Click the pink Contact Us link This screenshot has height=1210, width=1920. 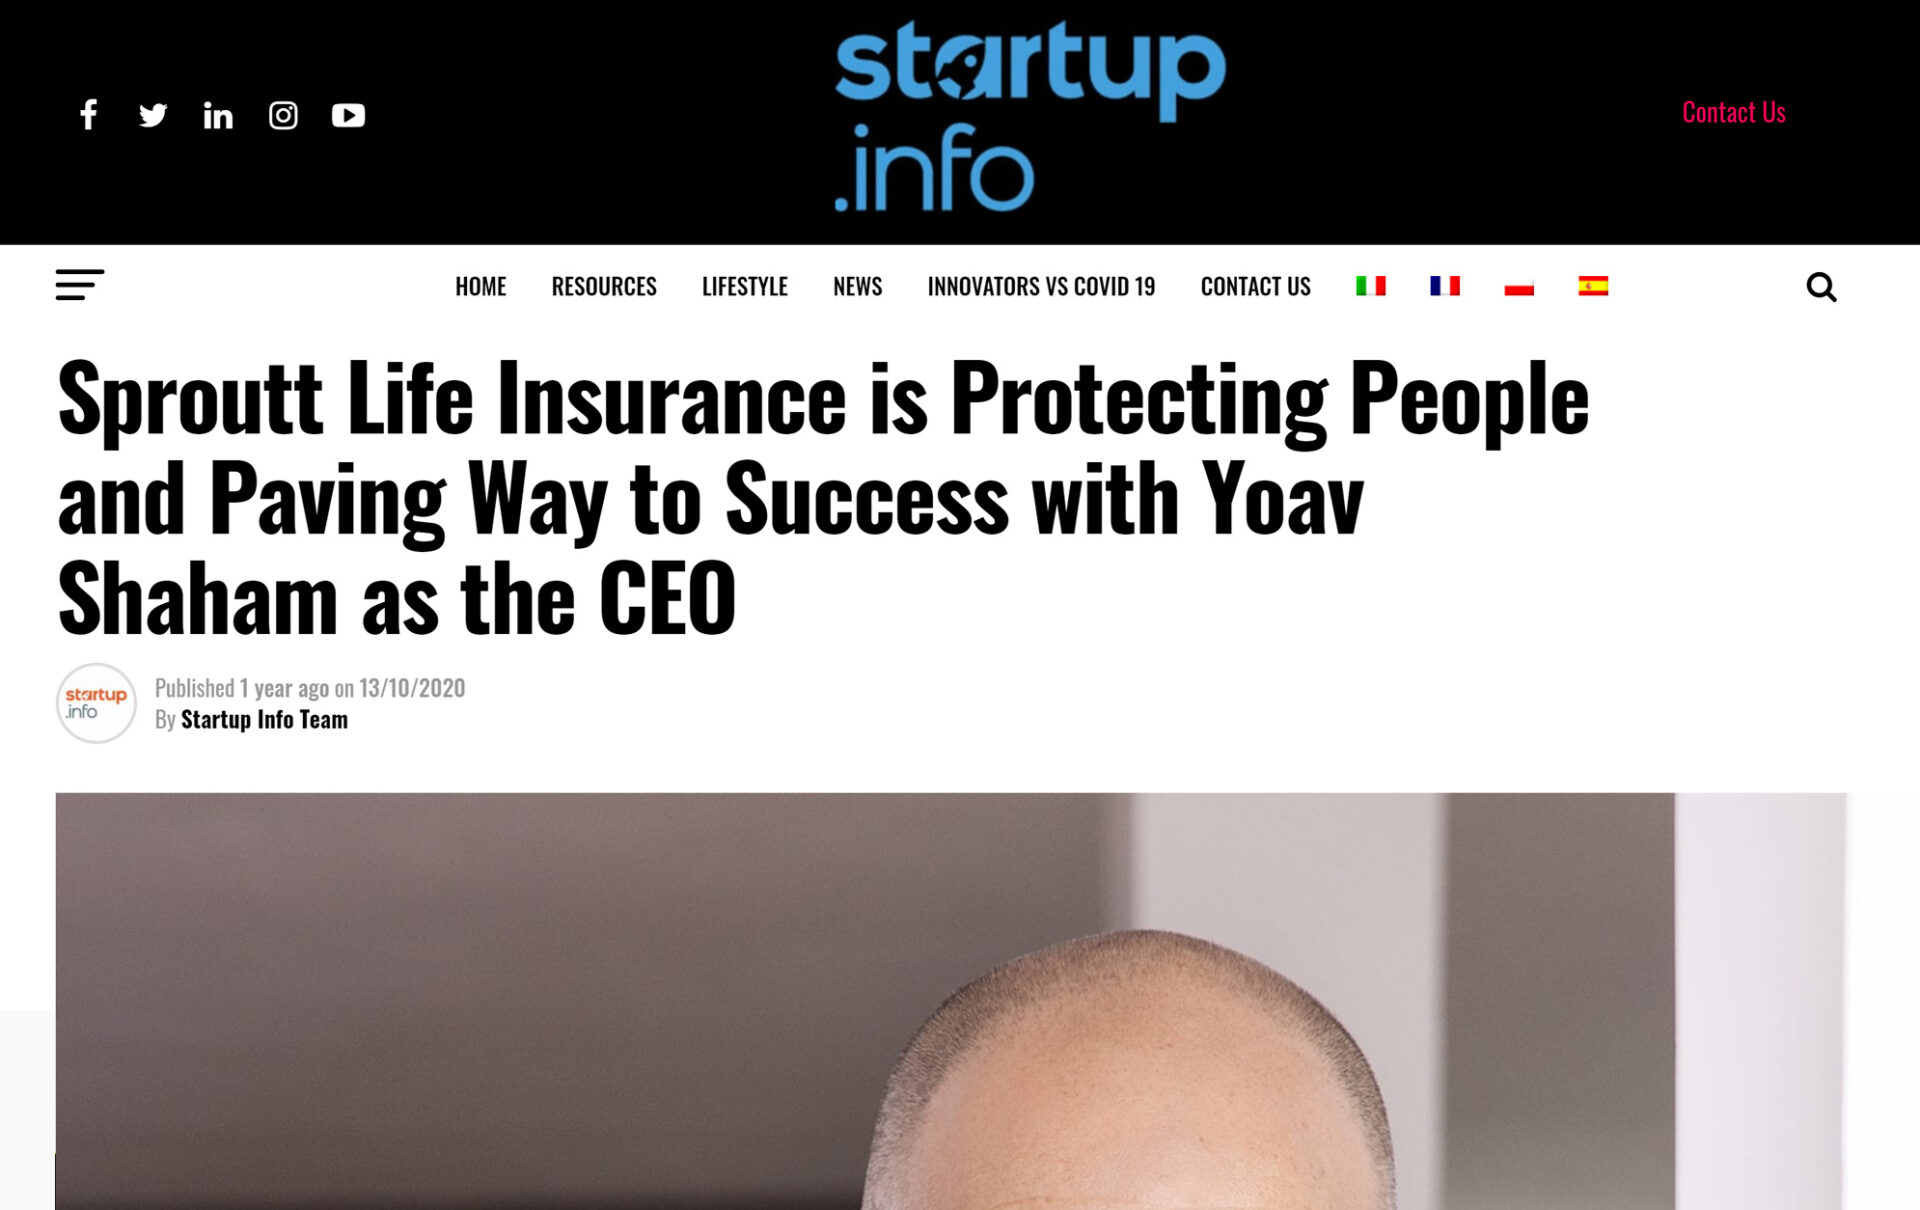click(x=1733, y=112)
